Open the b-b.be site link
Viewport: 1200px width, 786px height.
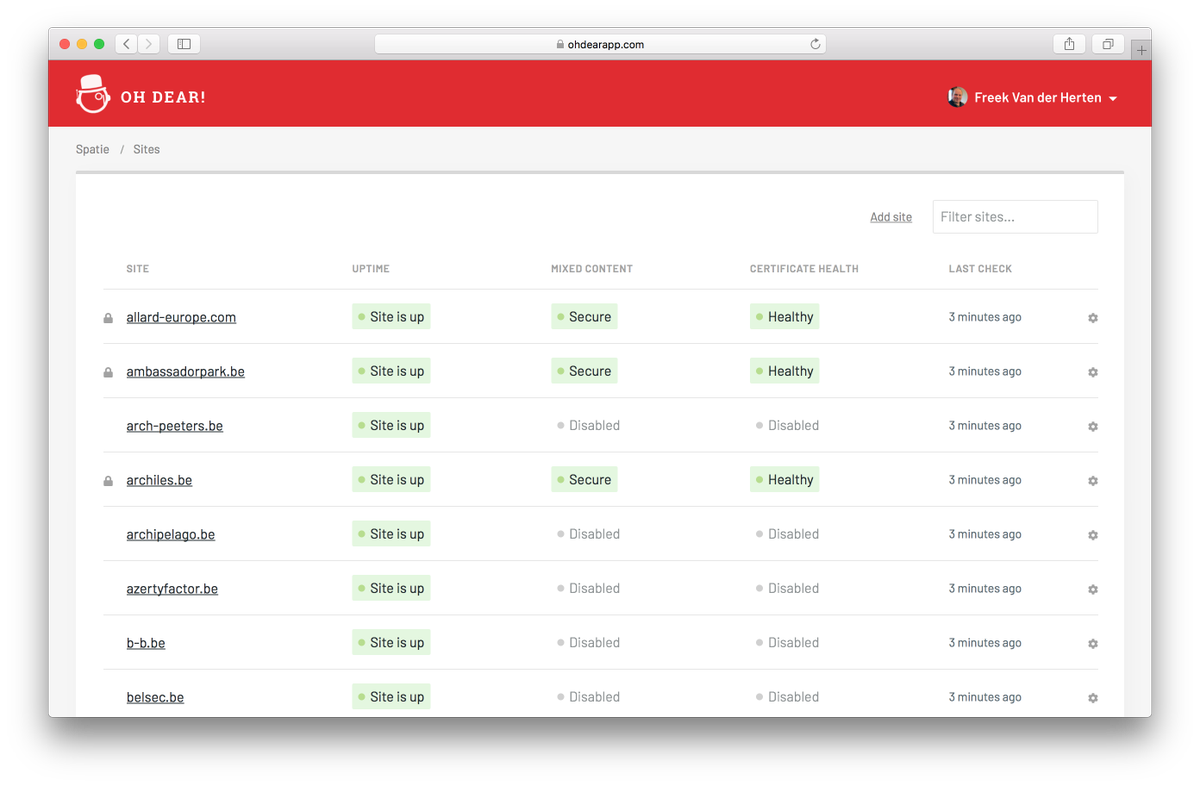pos(145,643)
